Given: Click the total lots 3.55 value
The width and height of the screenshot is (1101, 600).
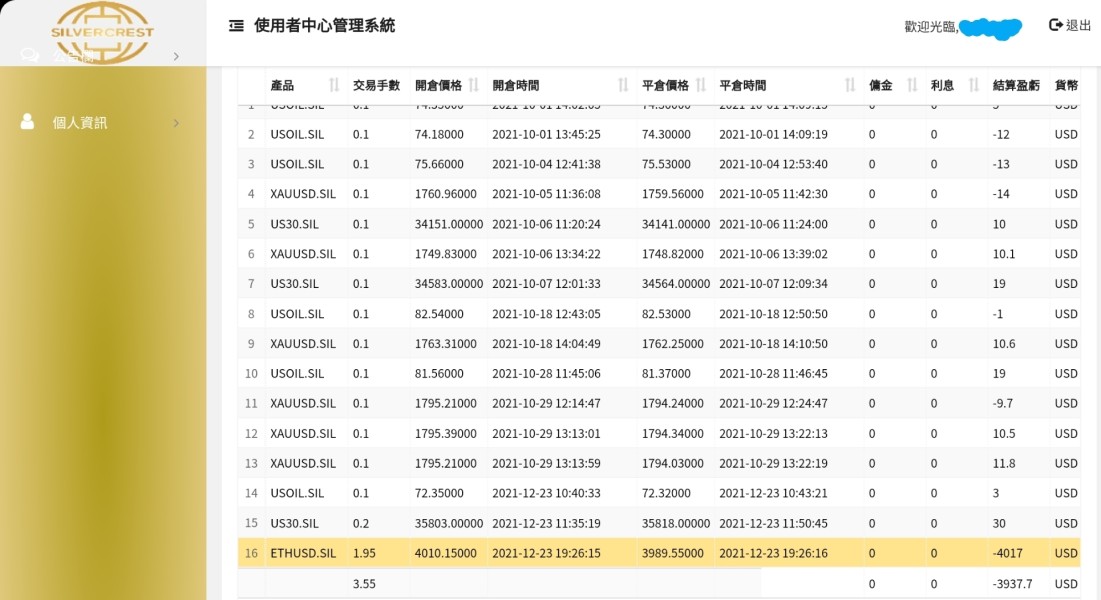Looking at the screenshot, I should (364, 583).
